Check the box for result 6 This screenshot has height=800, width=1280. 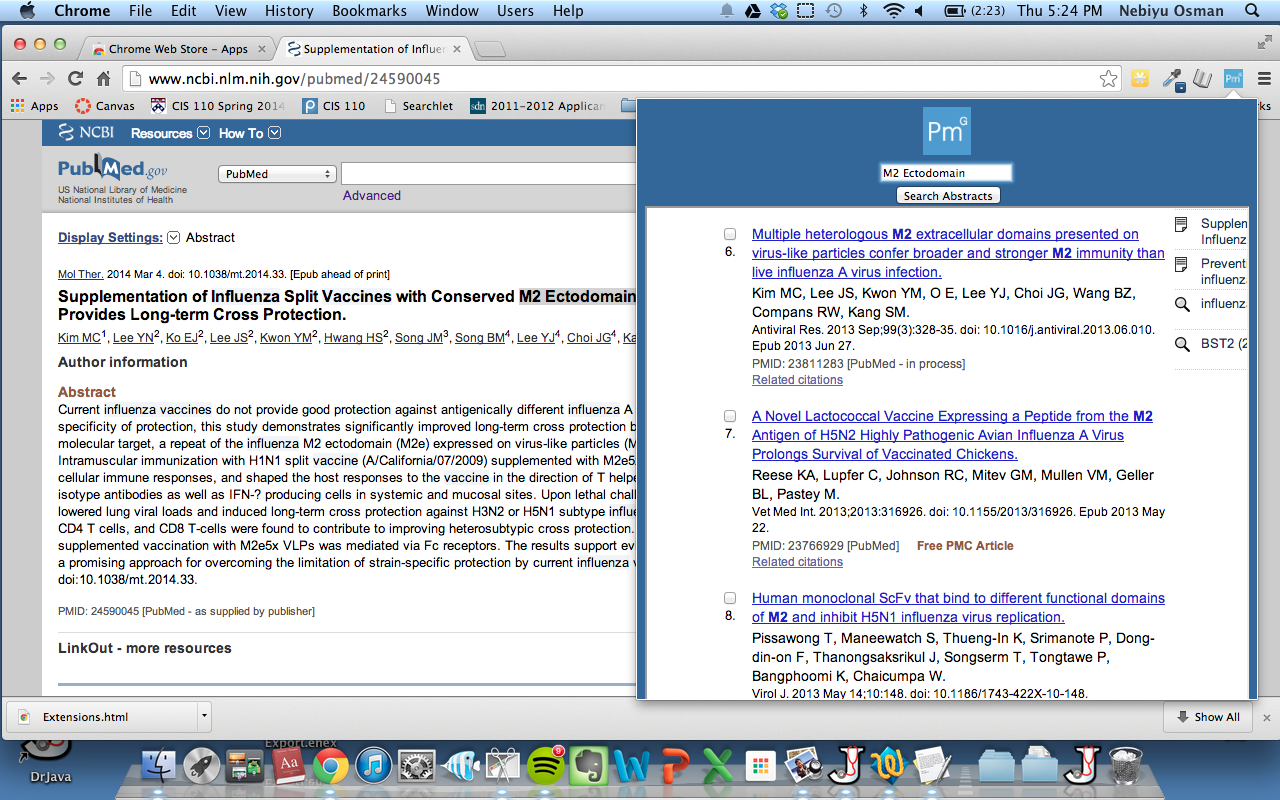[x=730, y=234]
